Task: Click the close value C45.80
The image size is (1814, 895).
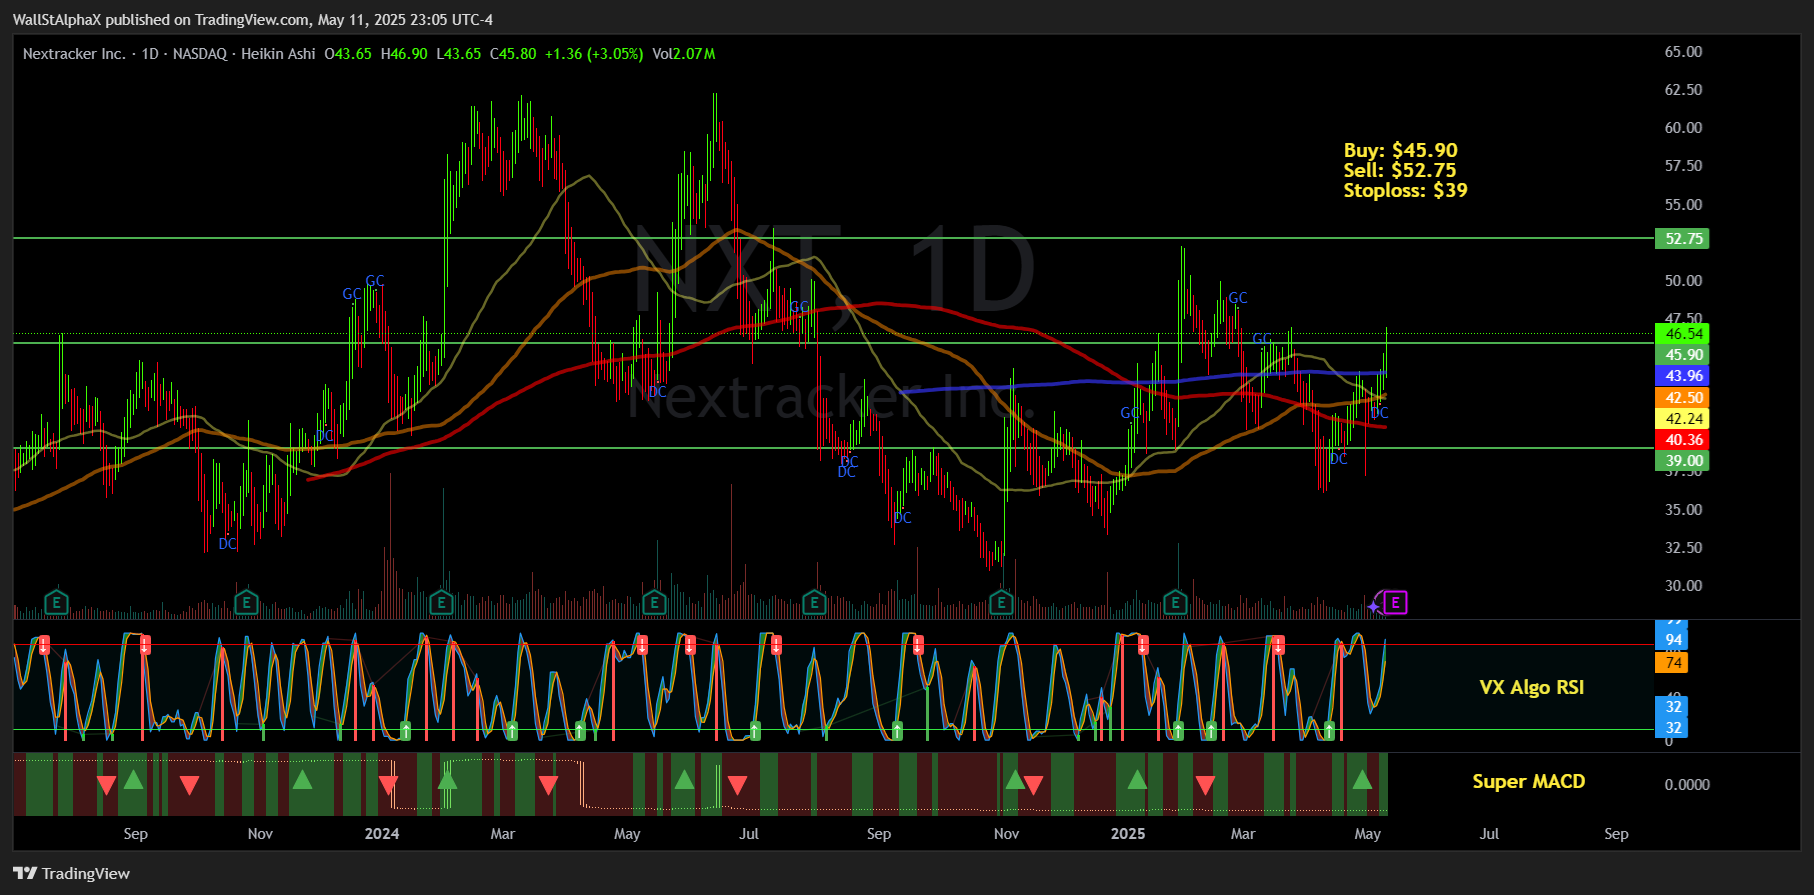Action: click(513, 54)
